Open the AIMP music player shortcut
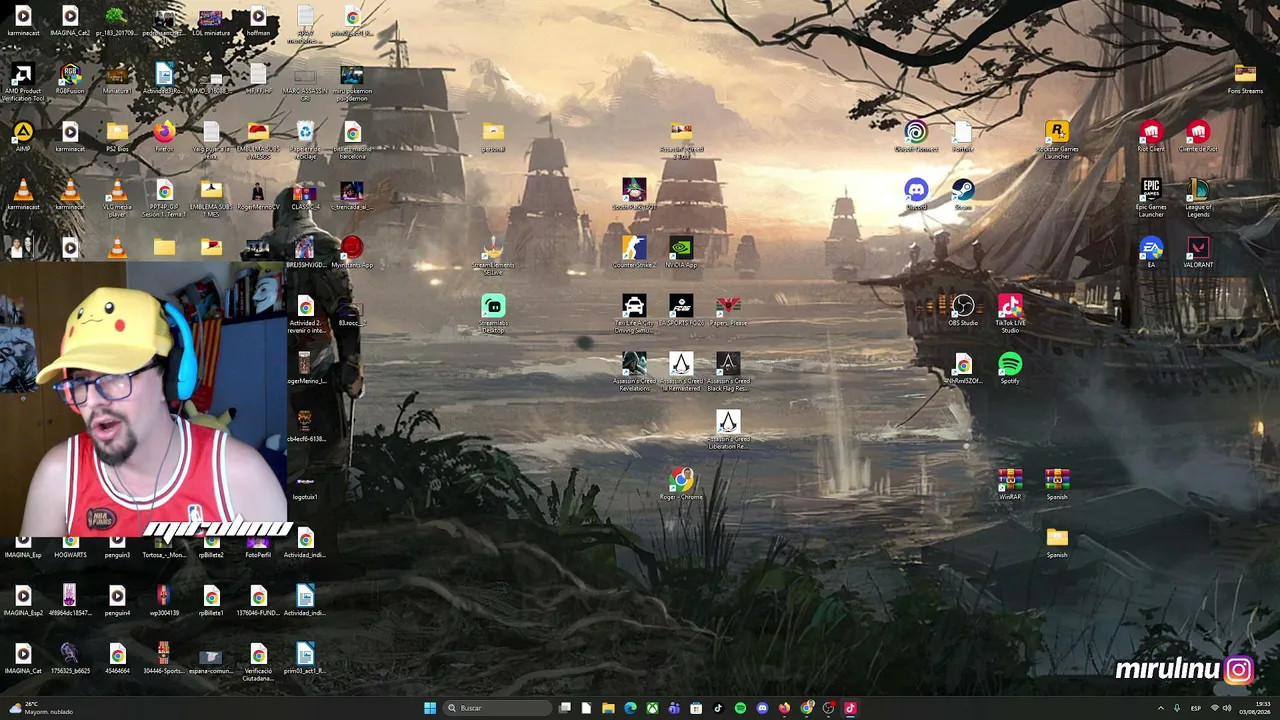Image resolution: width=1280 pixels, height=720 pixels. coord(23,137)
